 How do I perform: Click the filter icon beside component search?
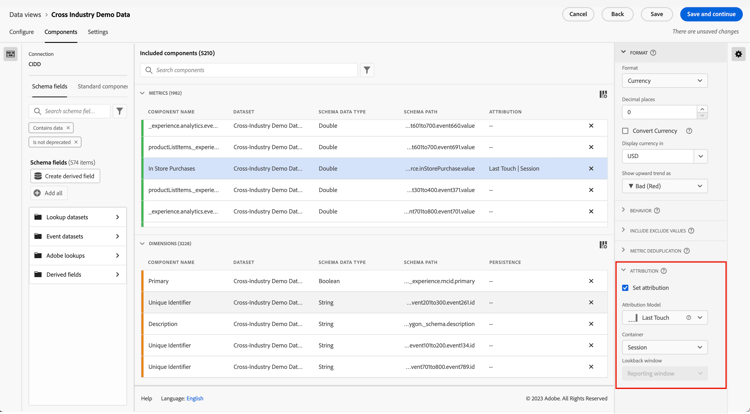(367, 70)
